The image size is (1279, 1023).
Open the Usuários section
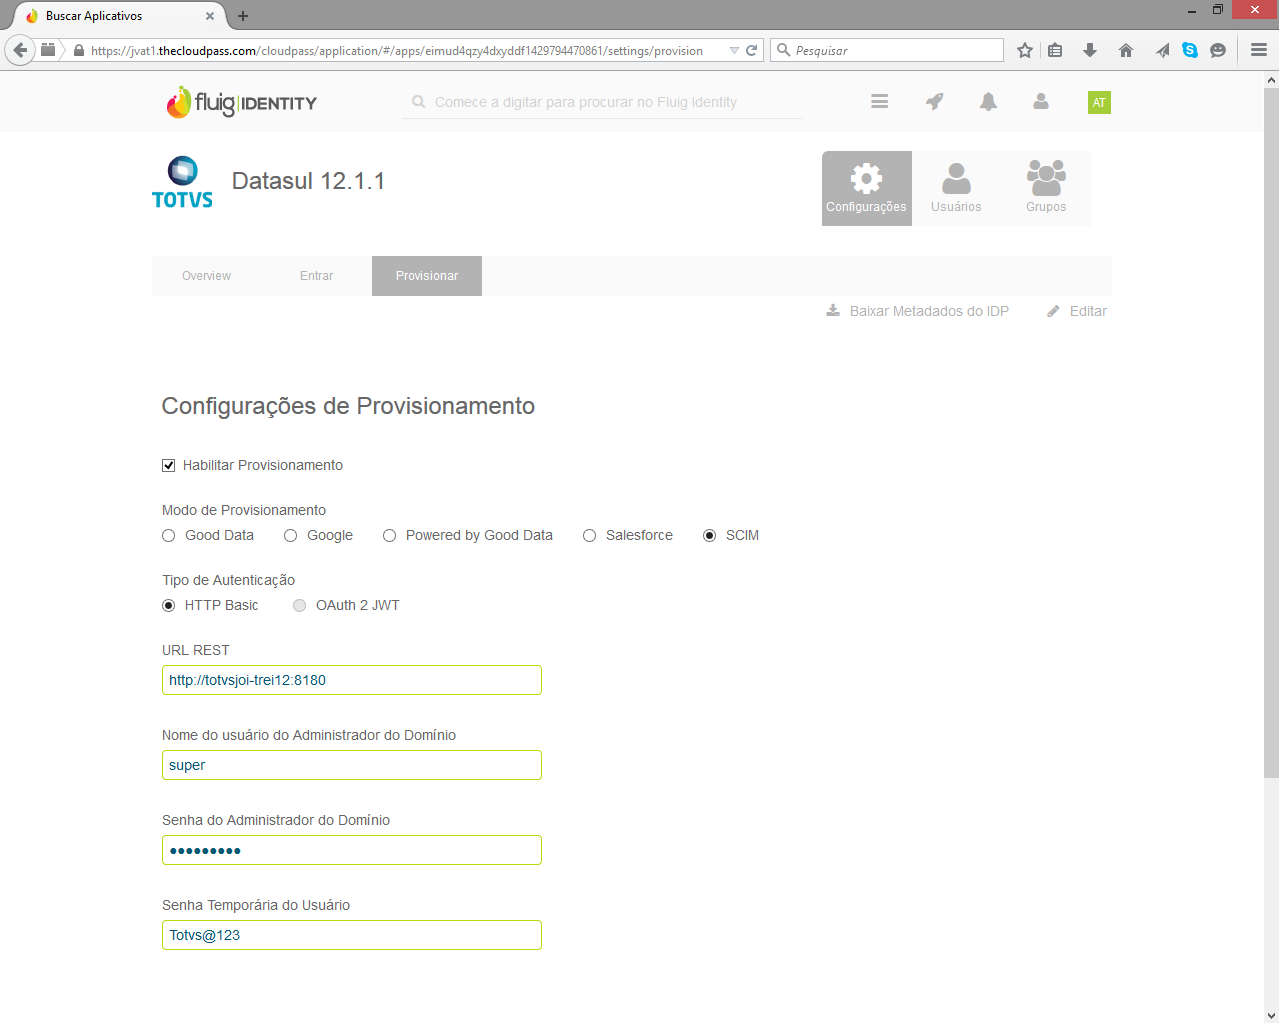pyautogui.click(x=956, y=188)
